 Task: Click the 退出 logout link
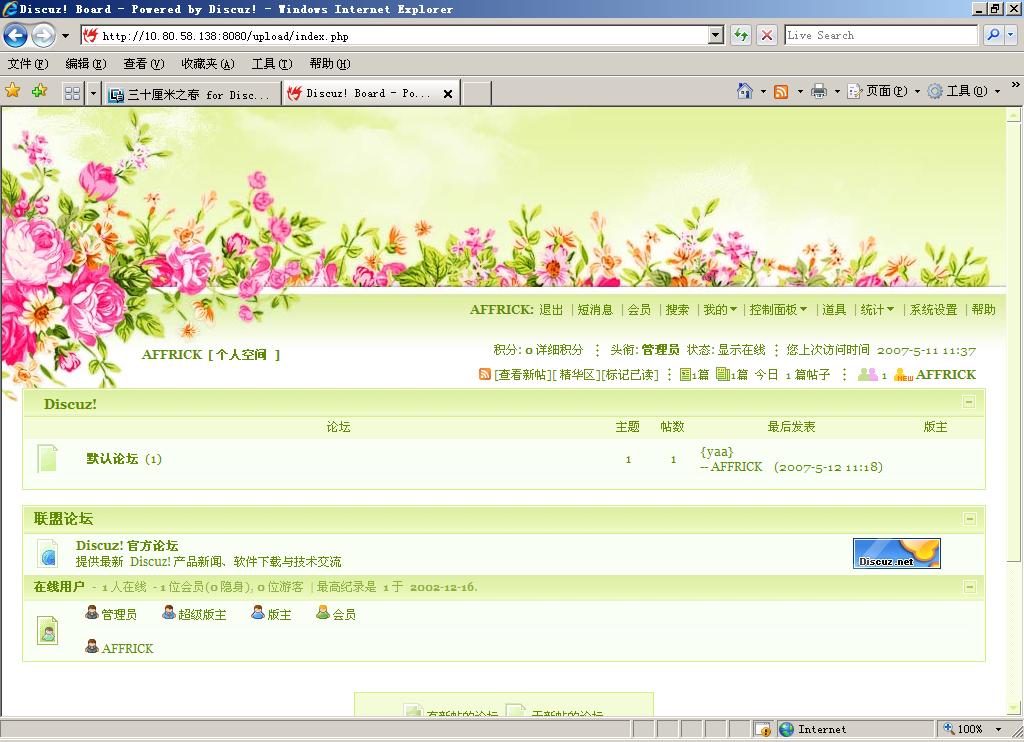(x=551, y=310)
